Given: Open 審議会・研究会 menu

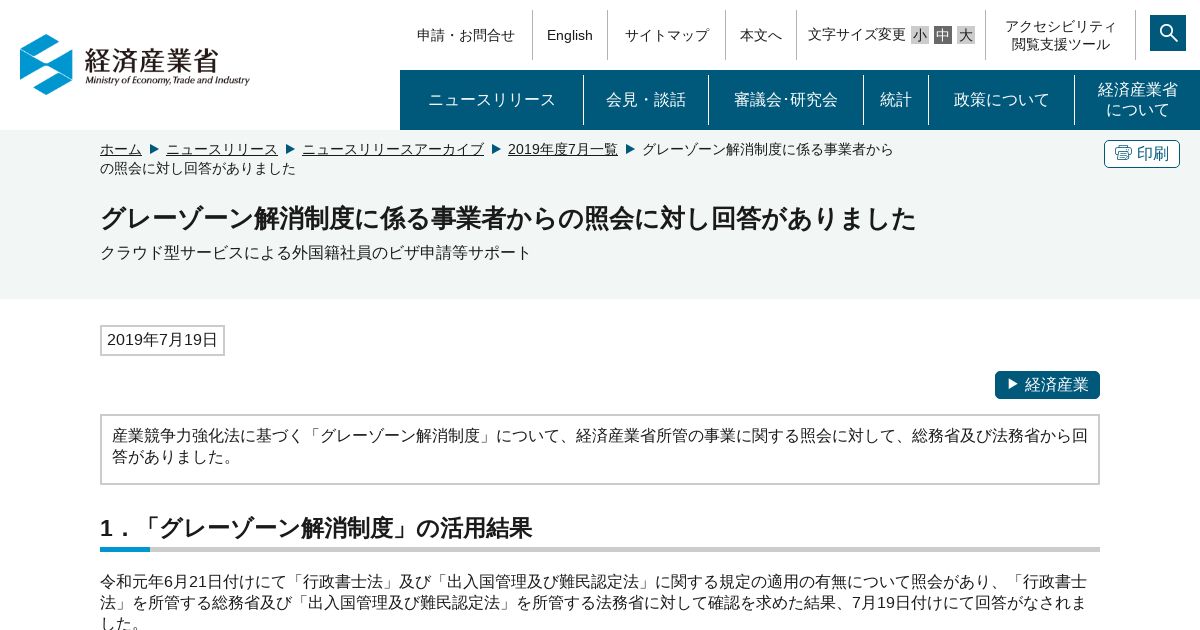Looking at the screenshot, I should pyautogui.click(x=786, y=100).
